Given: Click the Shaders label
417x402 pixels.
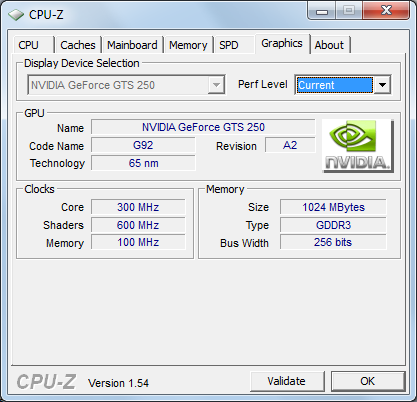Looking at the screenshot, I should pos(63,225).
